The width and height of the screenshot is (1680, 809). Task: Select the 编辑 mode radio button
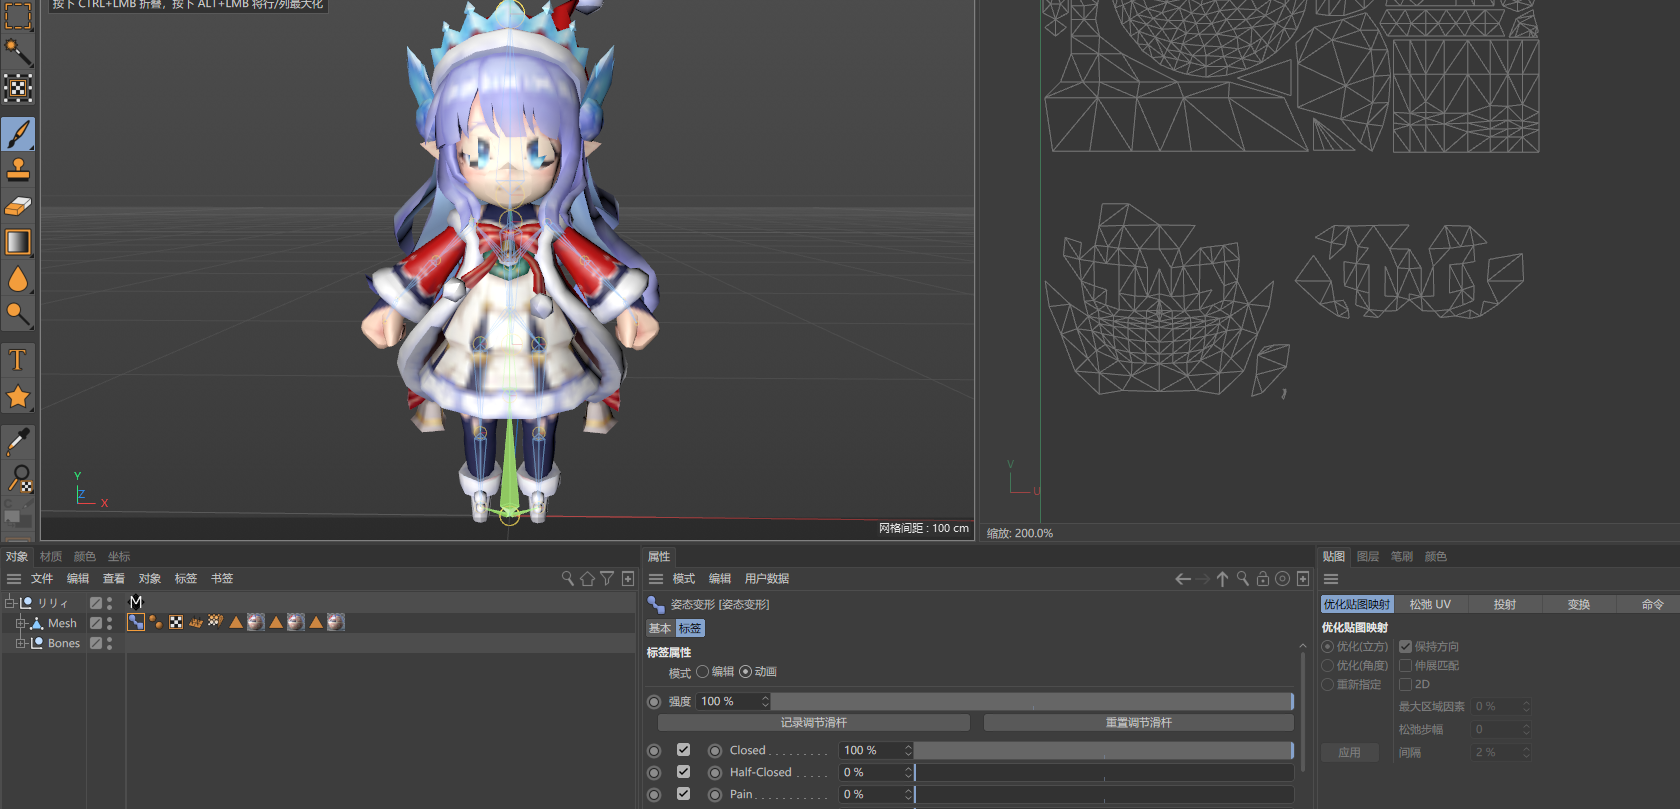(702, 672)
